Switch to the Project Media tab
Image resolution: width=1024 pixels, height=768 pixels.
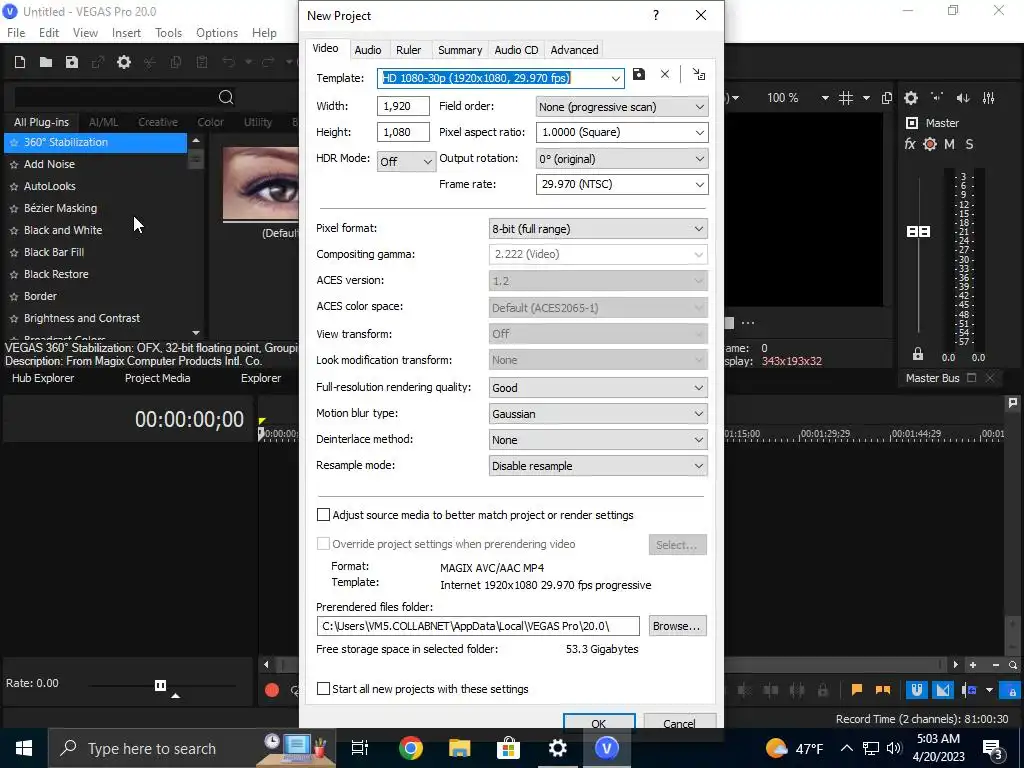tap(157, 378)
